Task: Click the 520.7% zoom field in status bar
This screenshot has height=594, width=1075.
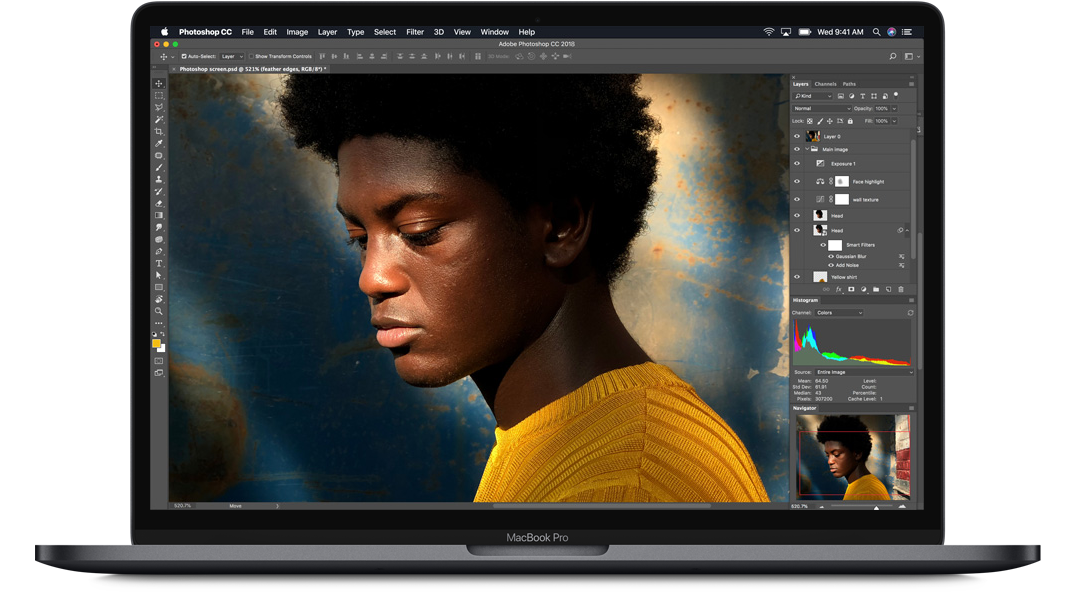Action: click(182, 506)
